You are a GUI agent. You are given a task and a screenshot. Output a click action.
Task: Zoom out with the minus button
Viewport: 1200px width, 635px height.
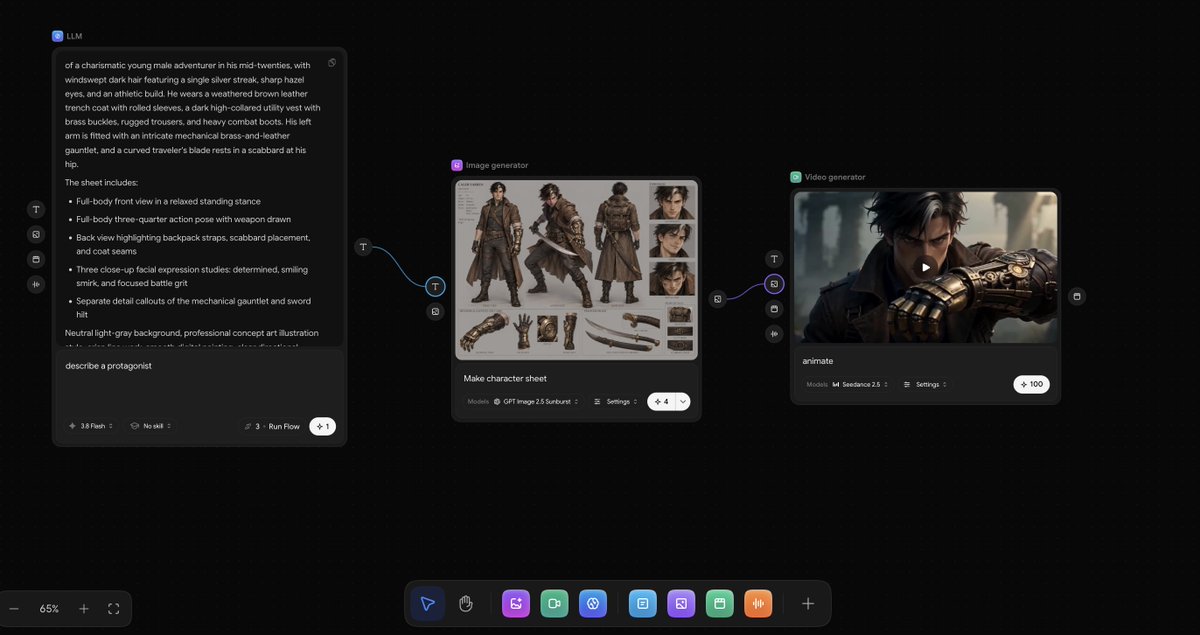[x=14, y=608]
